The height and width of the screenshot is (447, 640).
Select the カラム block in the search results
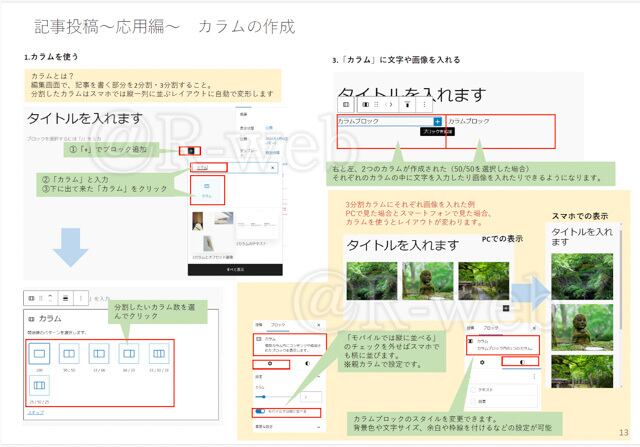tap(207, 190)
